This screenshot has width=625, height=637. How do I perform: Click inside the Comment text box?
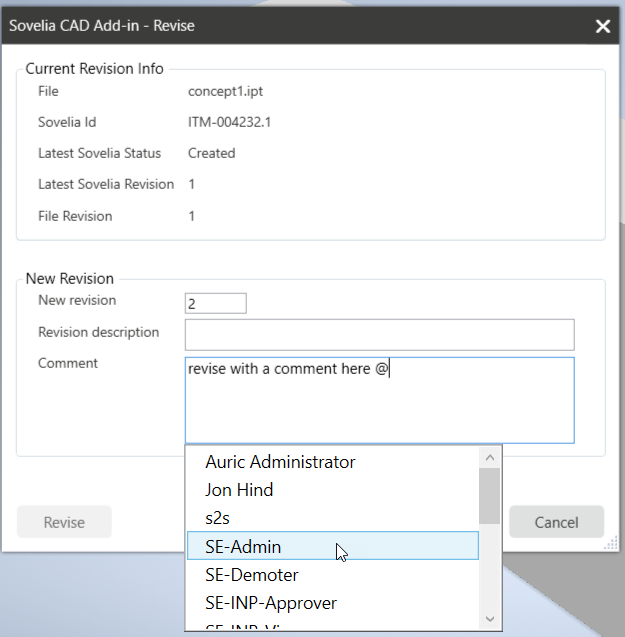pyautogui.click(x=380, y=400)
